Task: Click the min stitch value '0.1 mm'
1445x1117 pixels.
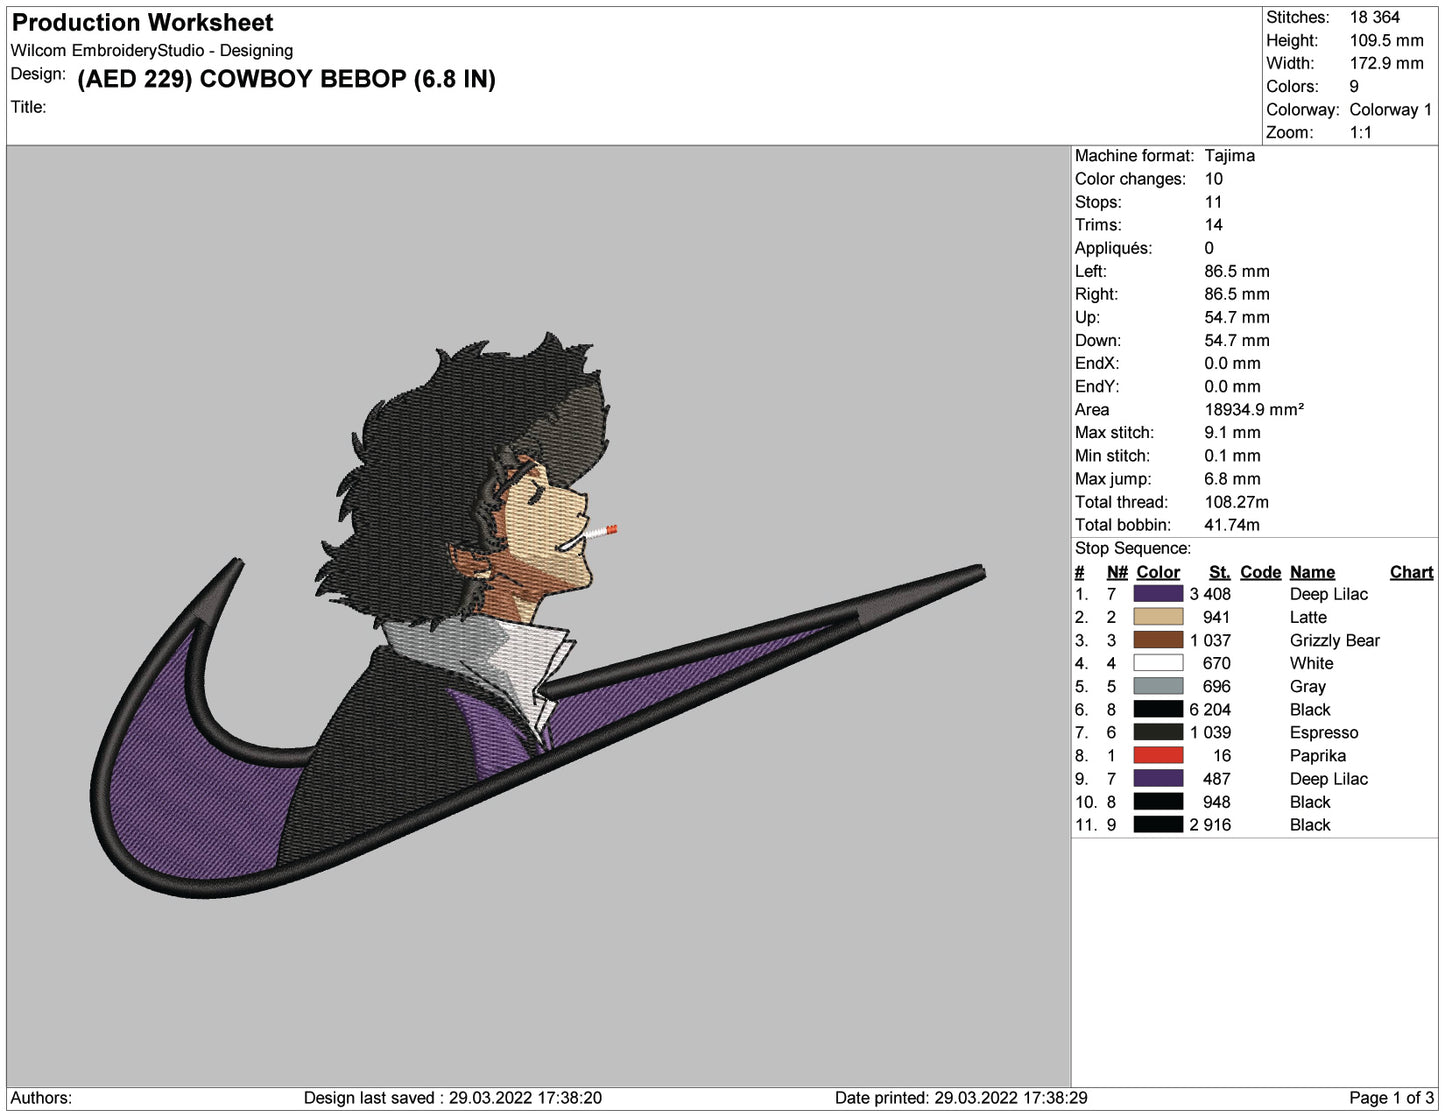Action: (1232, 455)
